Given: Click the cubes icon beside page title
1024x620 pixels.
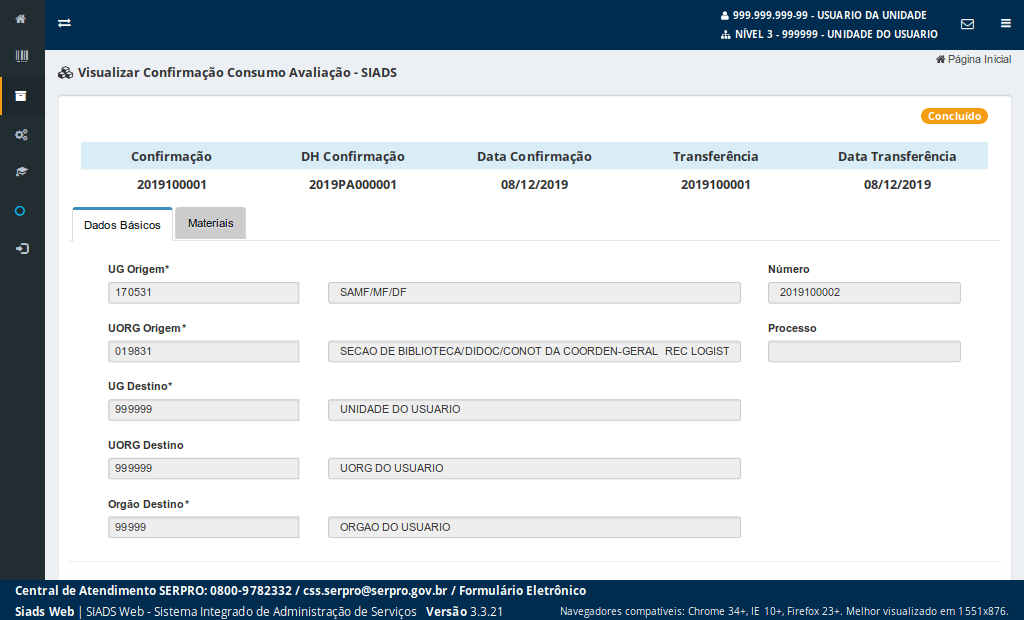Looking at the screenshot, I should 65,73.
